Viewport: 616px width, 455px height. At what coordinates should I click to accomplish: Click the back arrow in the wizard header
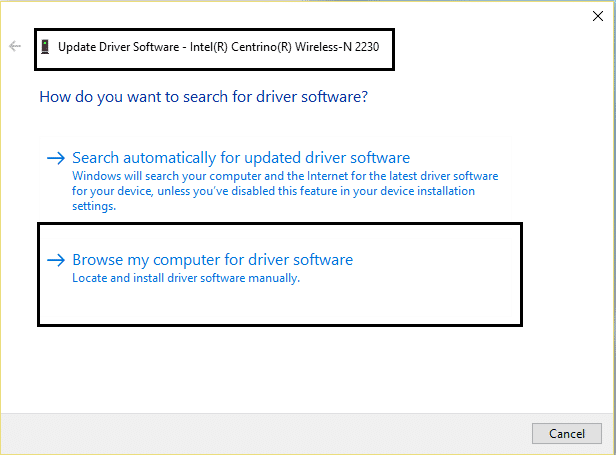(x=15, y=46)
